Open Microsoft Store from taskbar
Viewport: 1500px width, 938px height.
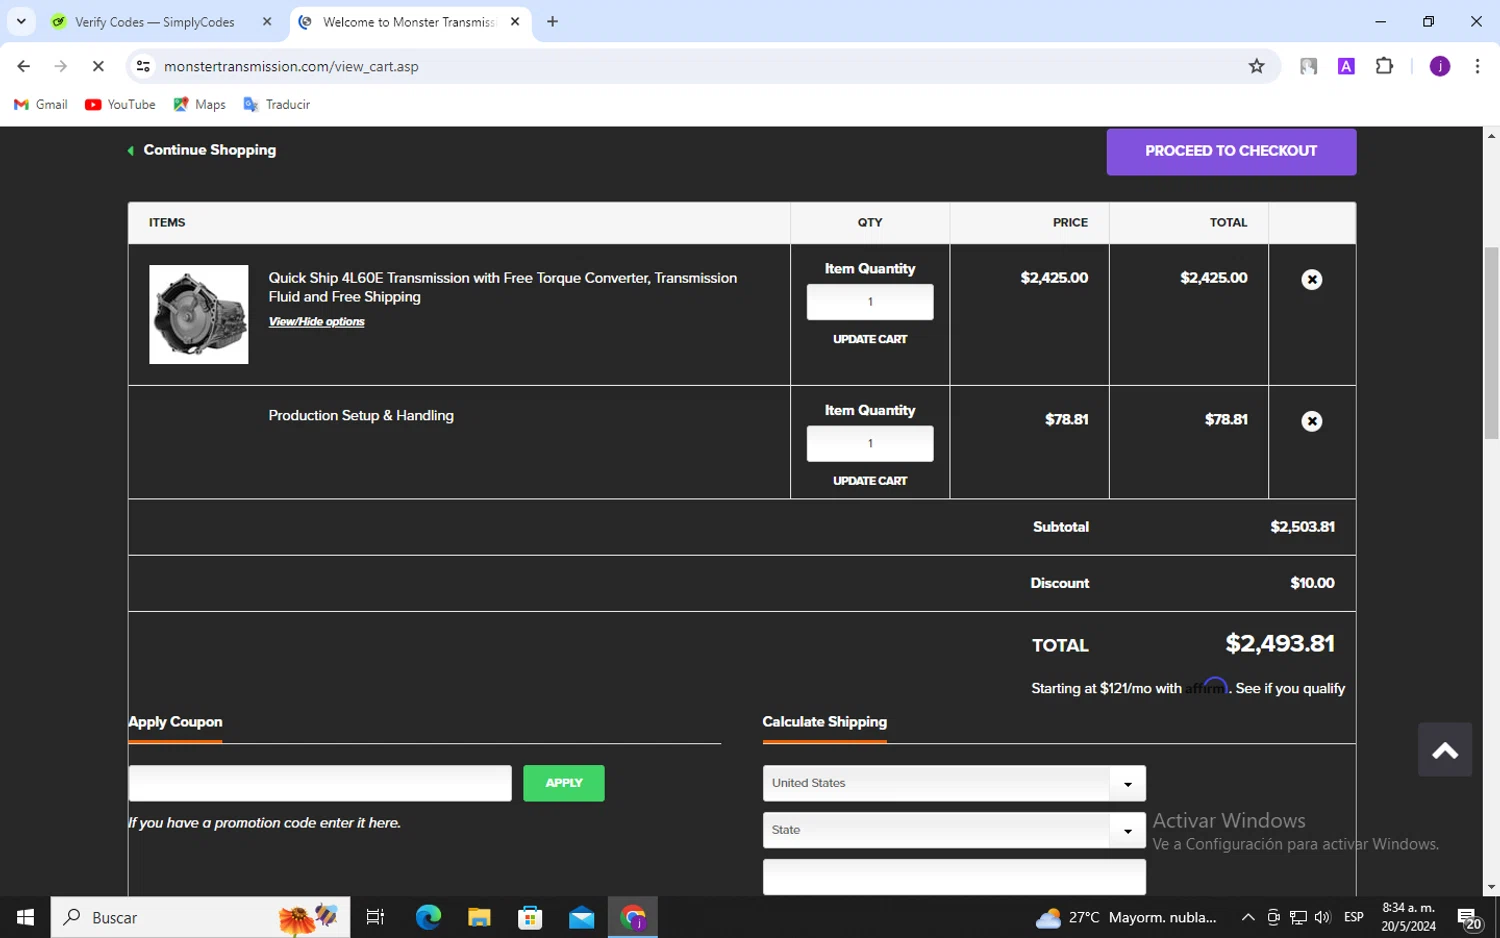tap(530, 917)
